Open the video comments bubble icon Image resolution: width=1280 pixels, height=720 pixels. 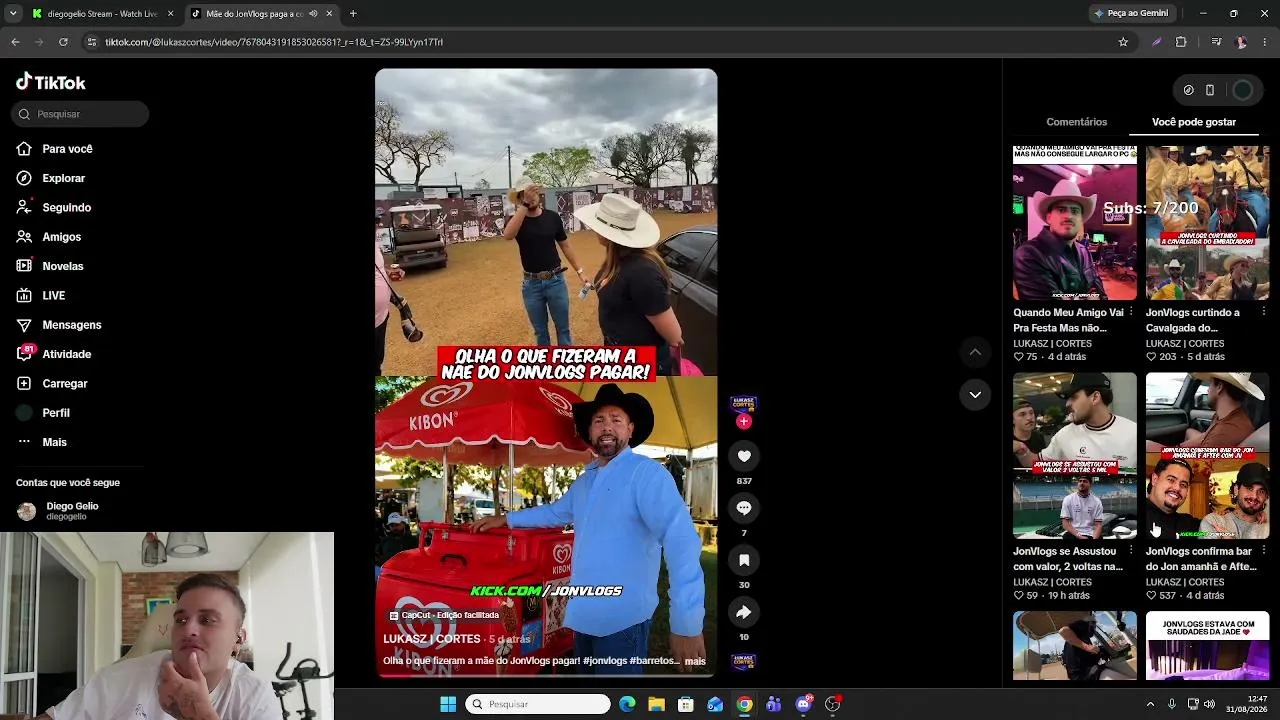(744, 508)
